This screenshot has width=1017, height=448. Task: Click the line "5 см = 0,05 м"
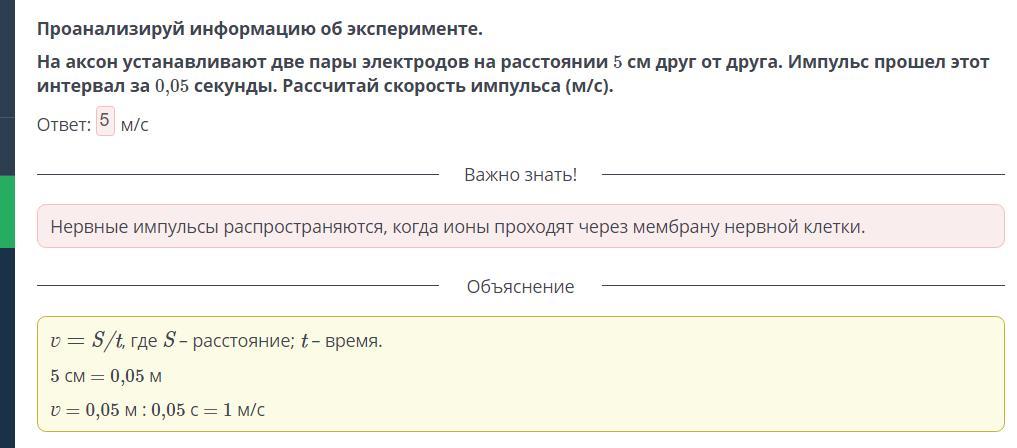(106, 376)
